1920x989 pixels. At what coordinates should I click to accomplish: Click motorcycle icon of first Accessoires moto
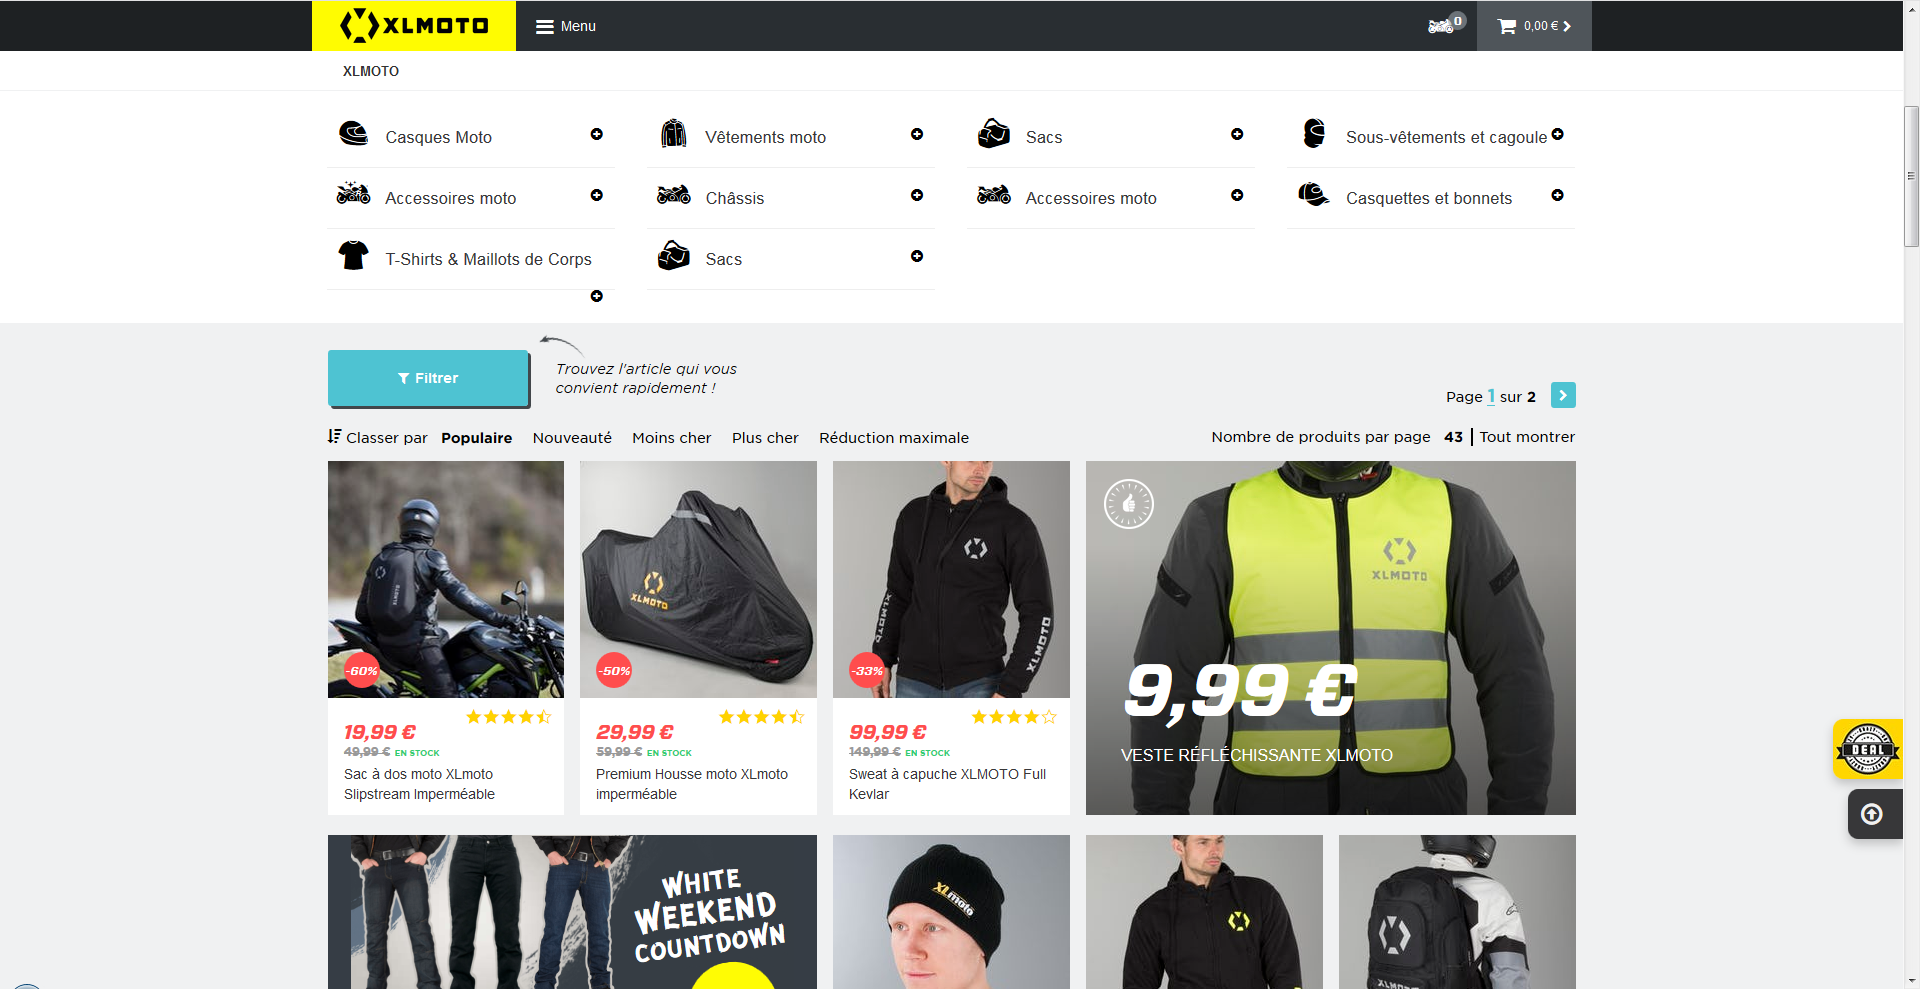[353, 194]
